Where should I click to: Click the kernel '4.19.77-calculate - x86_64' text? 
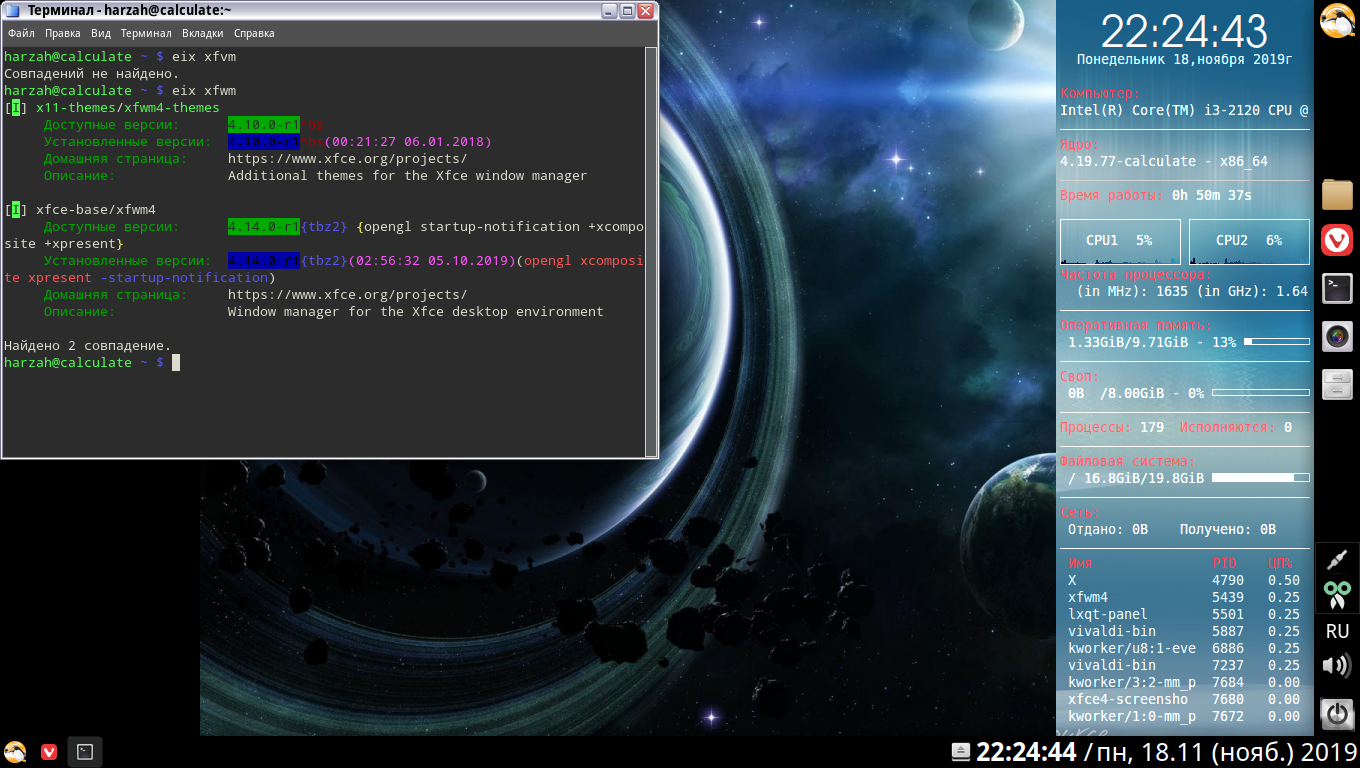(x=1164, y=161)
